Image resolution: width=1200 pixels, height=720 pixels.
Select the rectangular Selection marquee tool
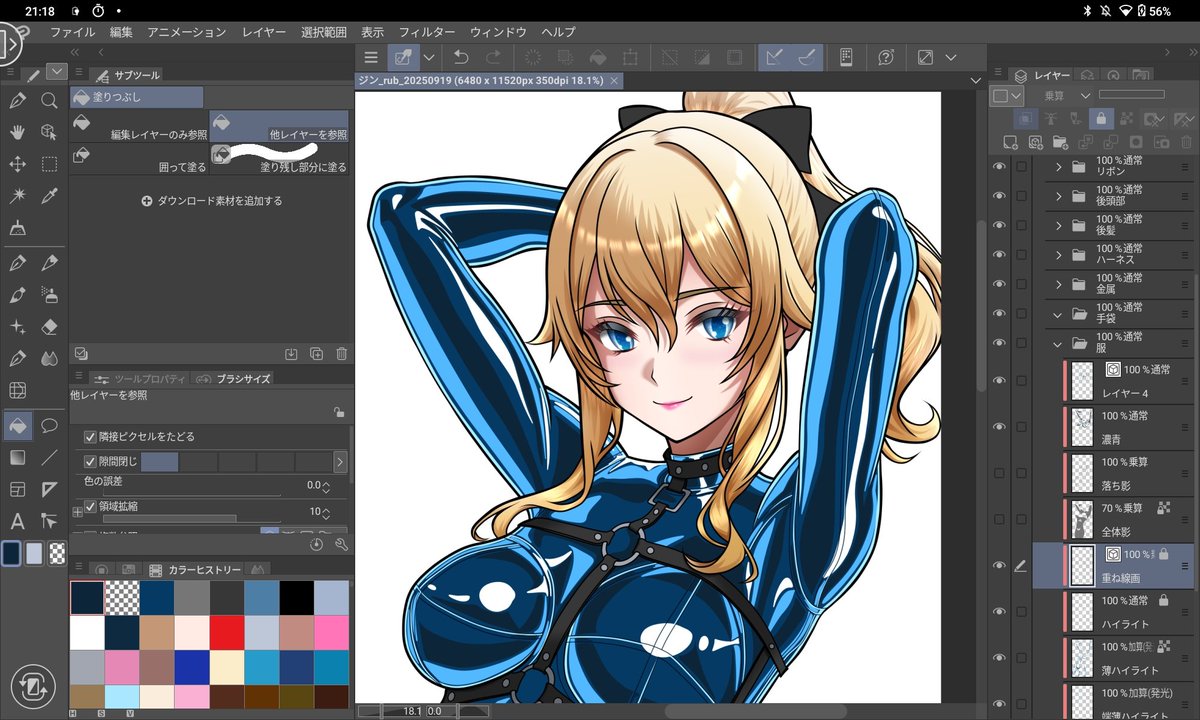pos(49,164)
